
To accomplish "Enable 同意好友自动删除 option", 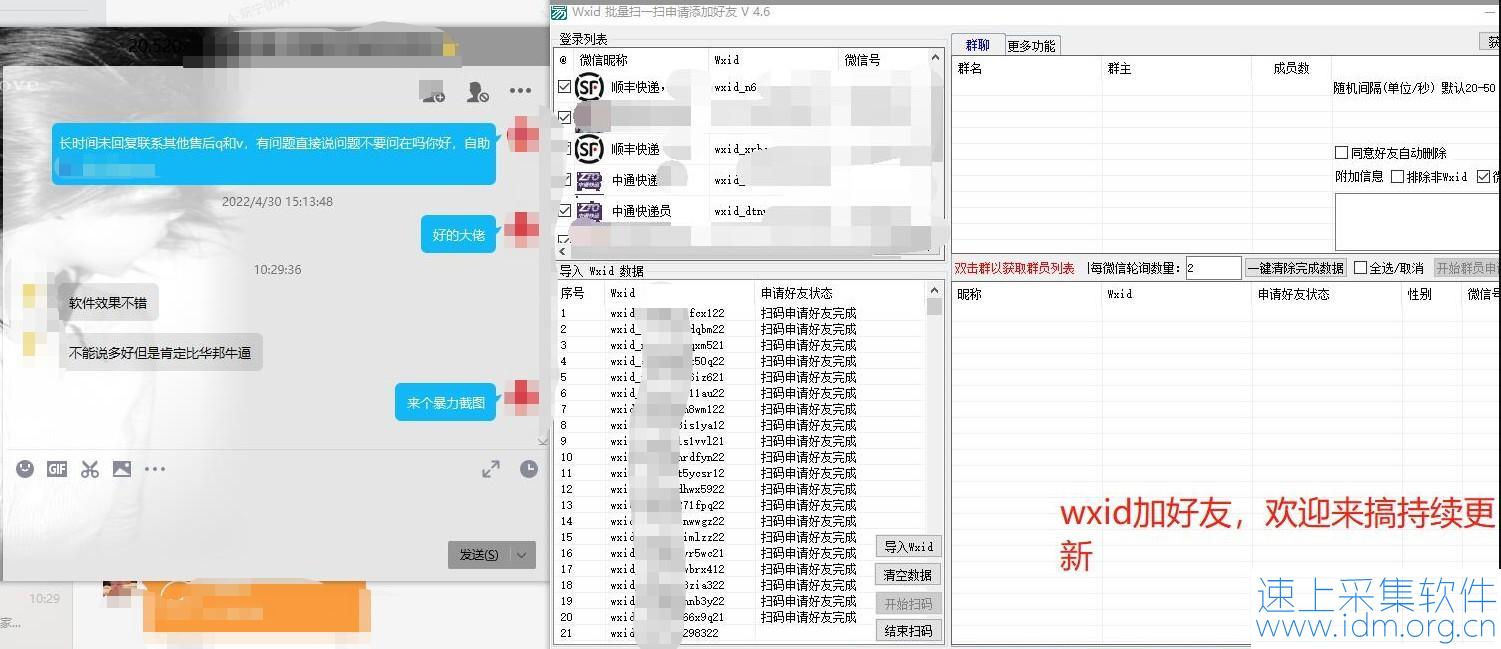I will 1342,153.
